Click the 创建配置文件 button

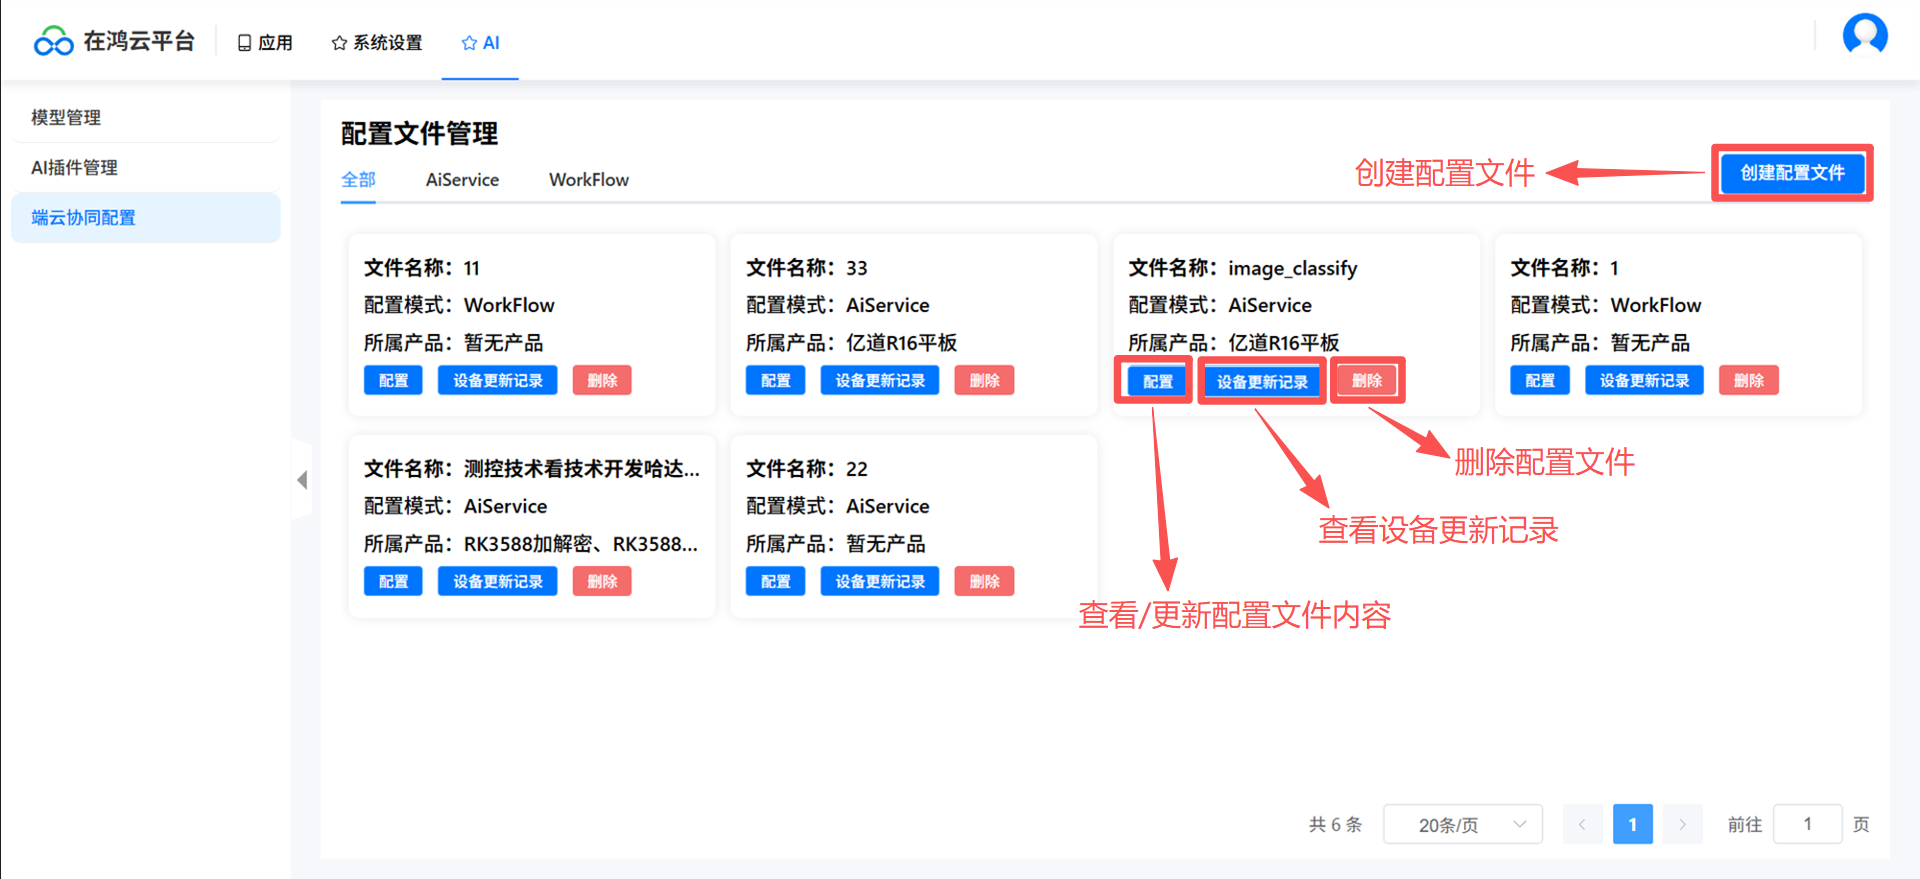coord(1791,173)
